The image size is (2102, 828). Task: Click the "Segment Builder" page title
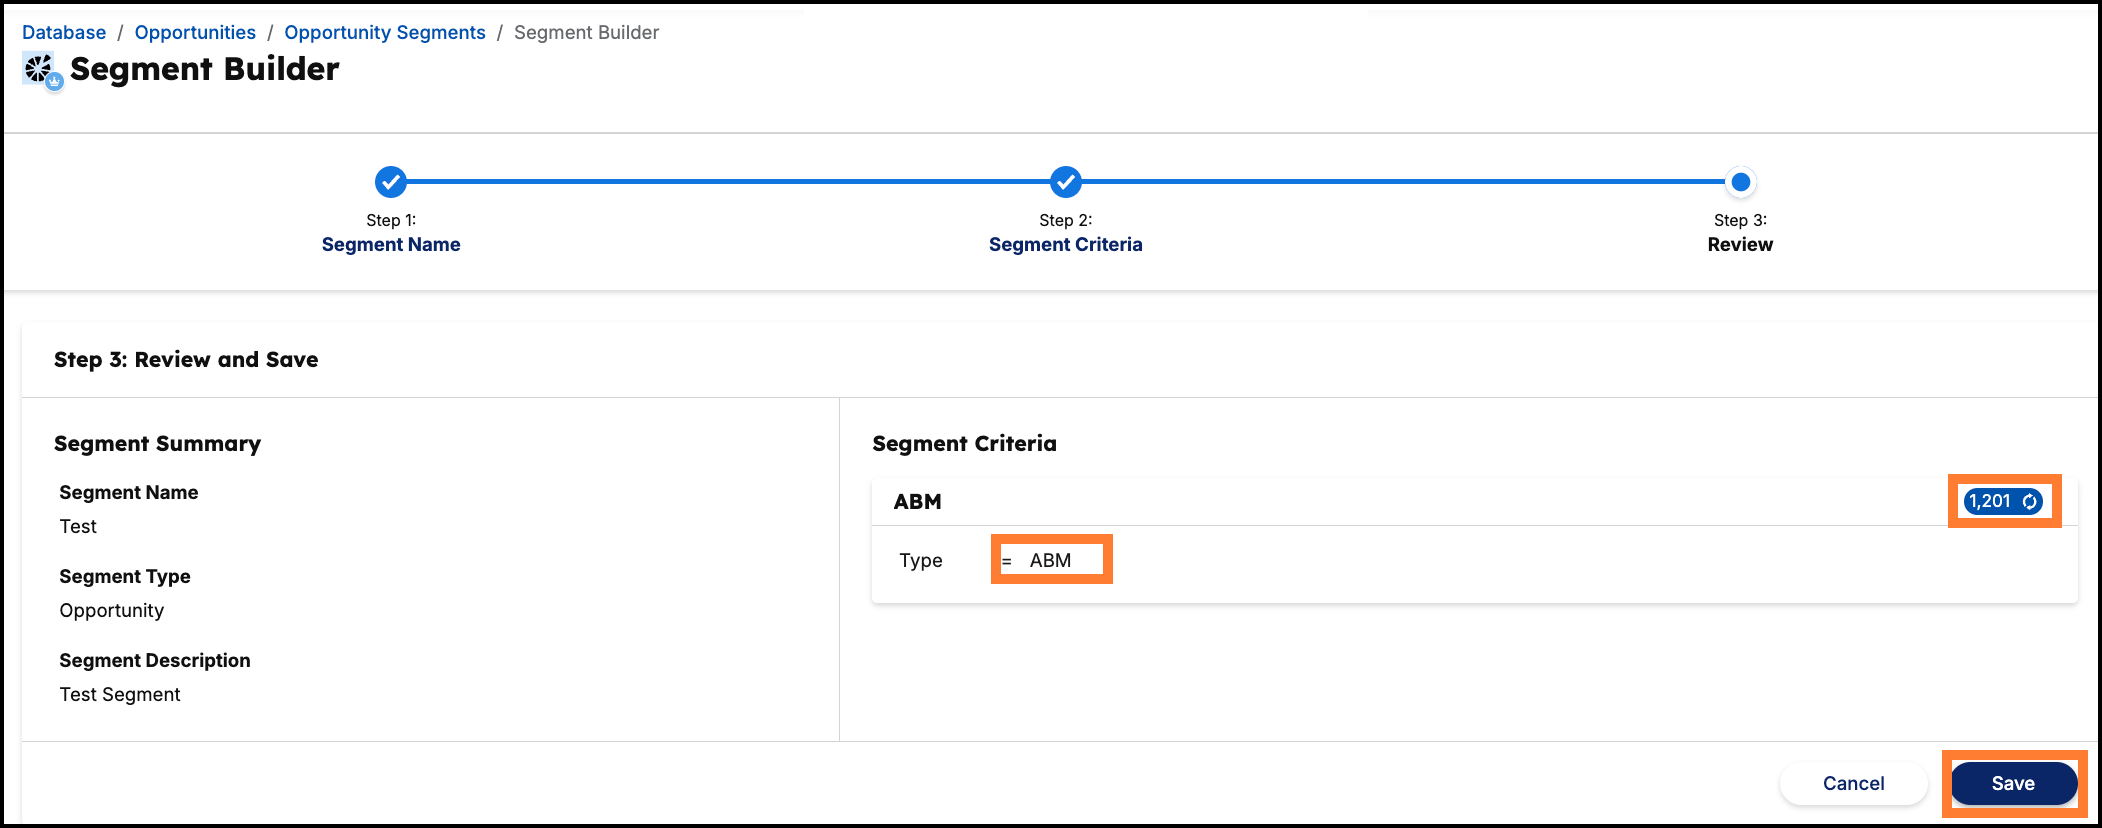(x=205, y=68)
